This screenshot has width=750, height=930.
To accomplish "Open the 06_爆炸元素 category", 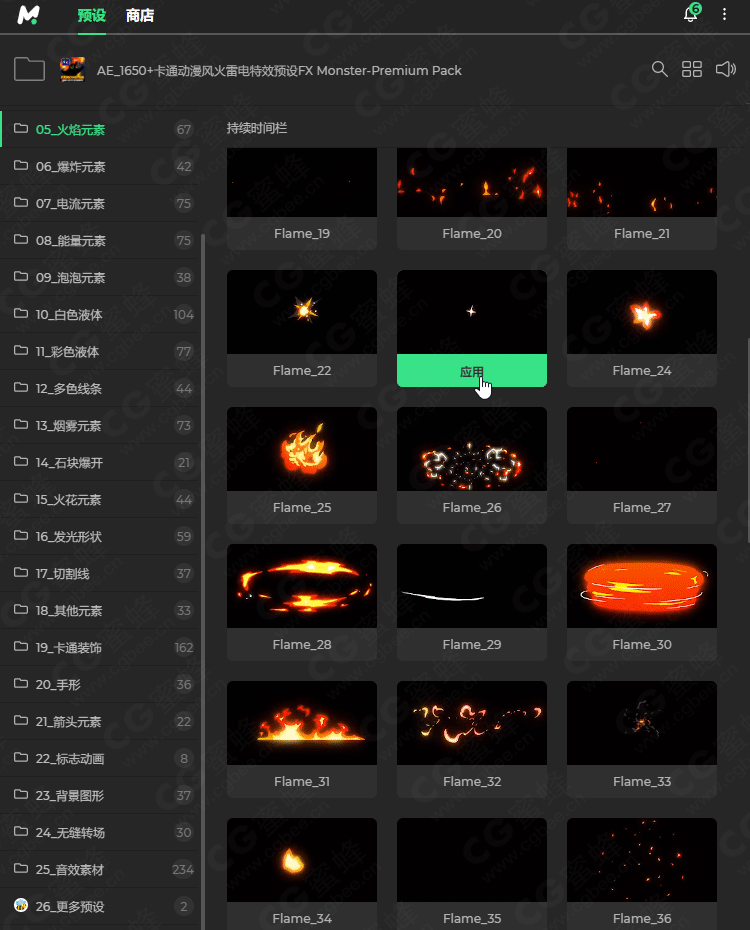I will pos(100,167).
